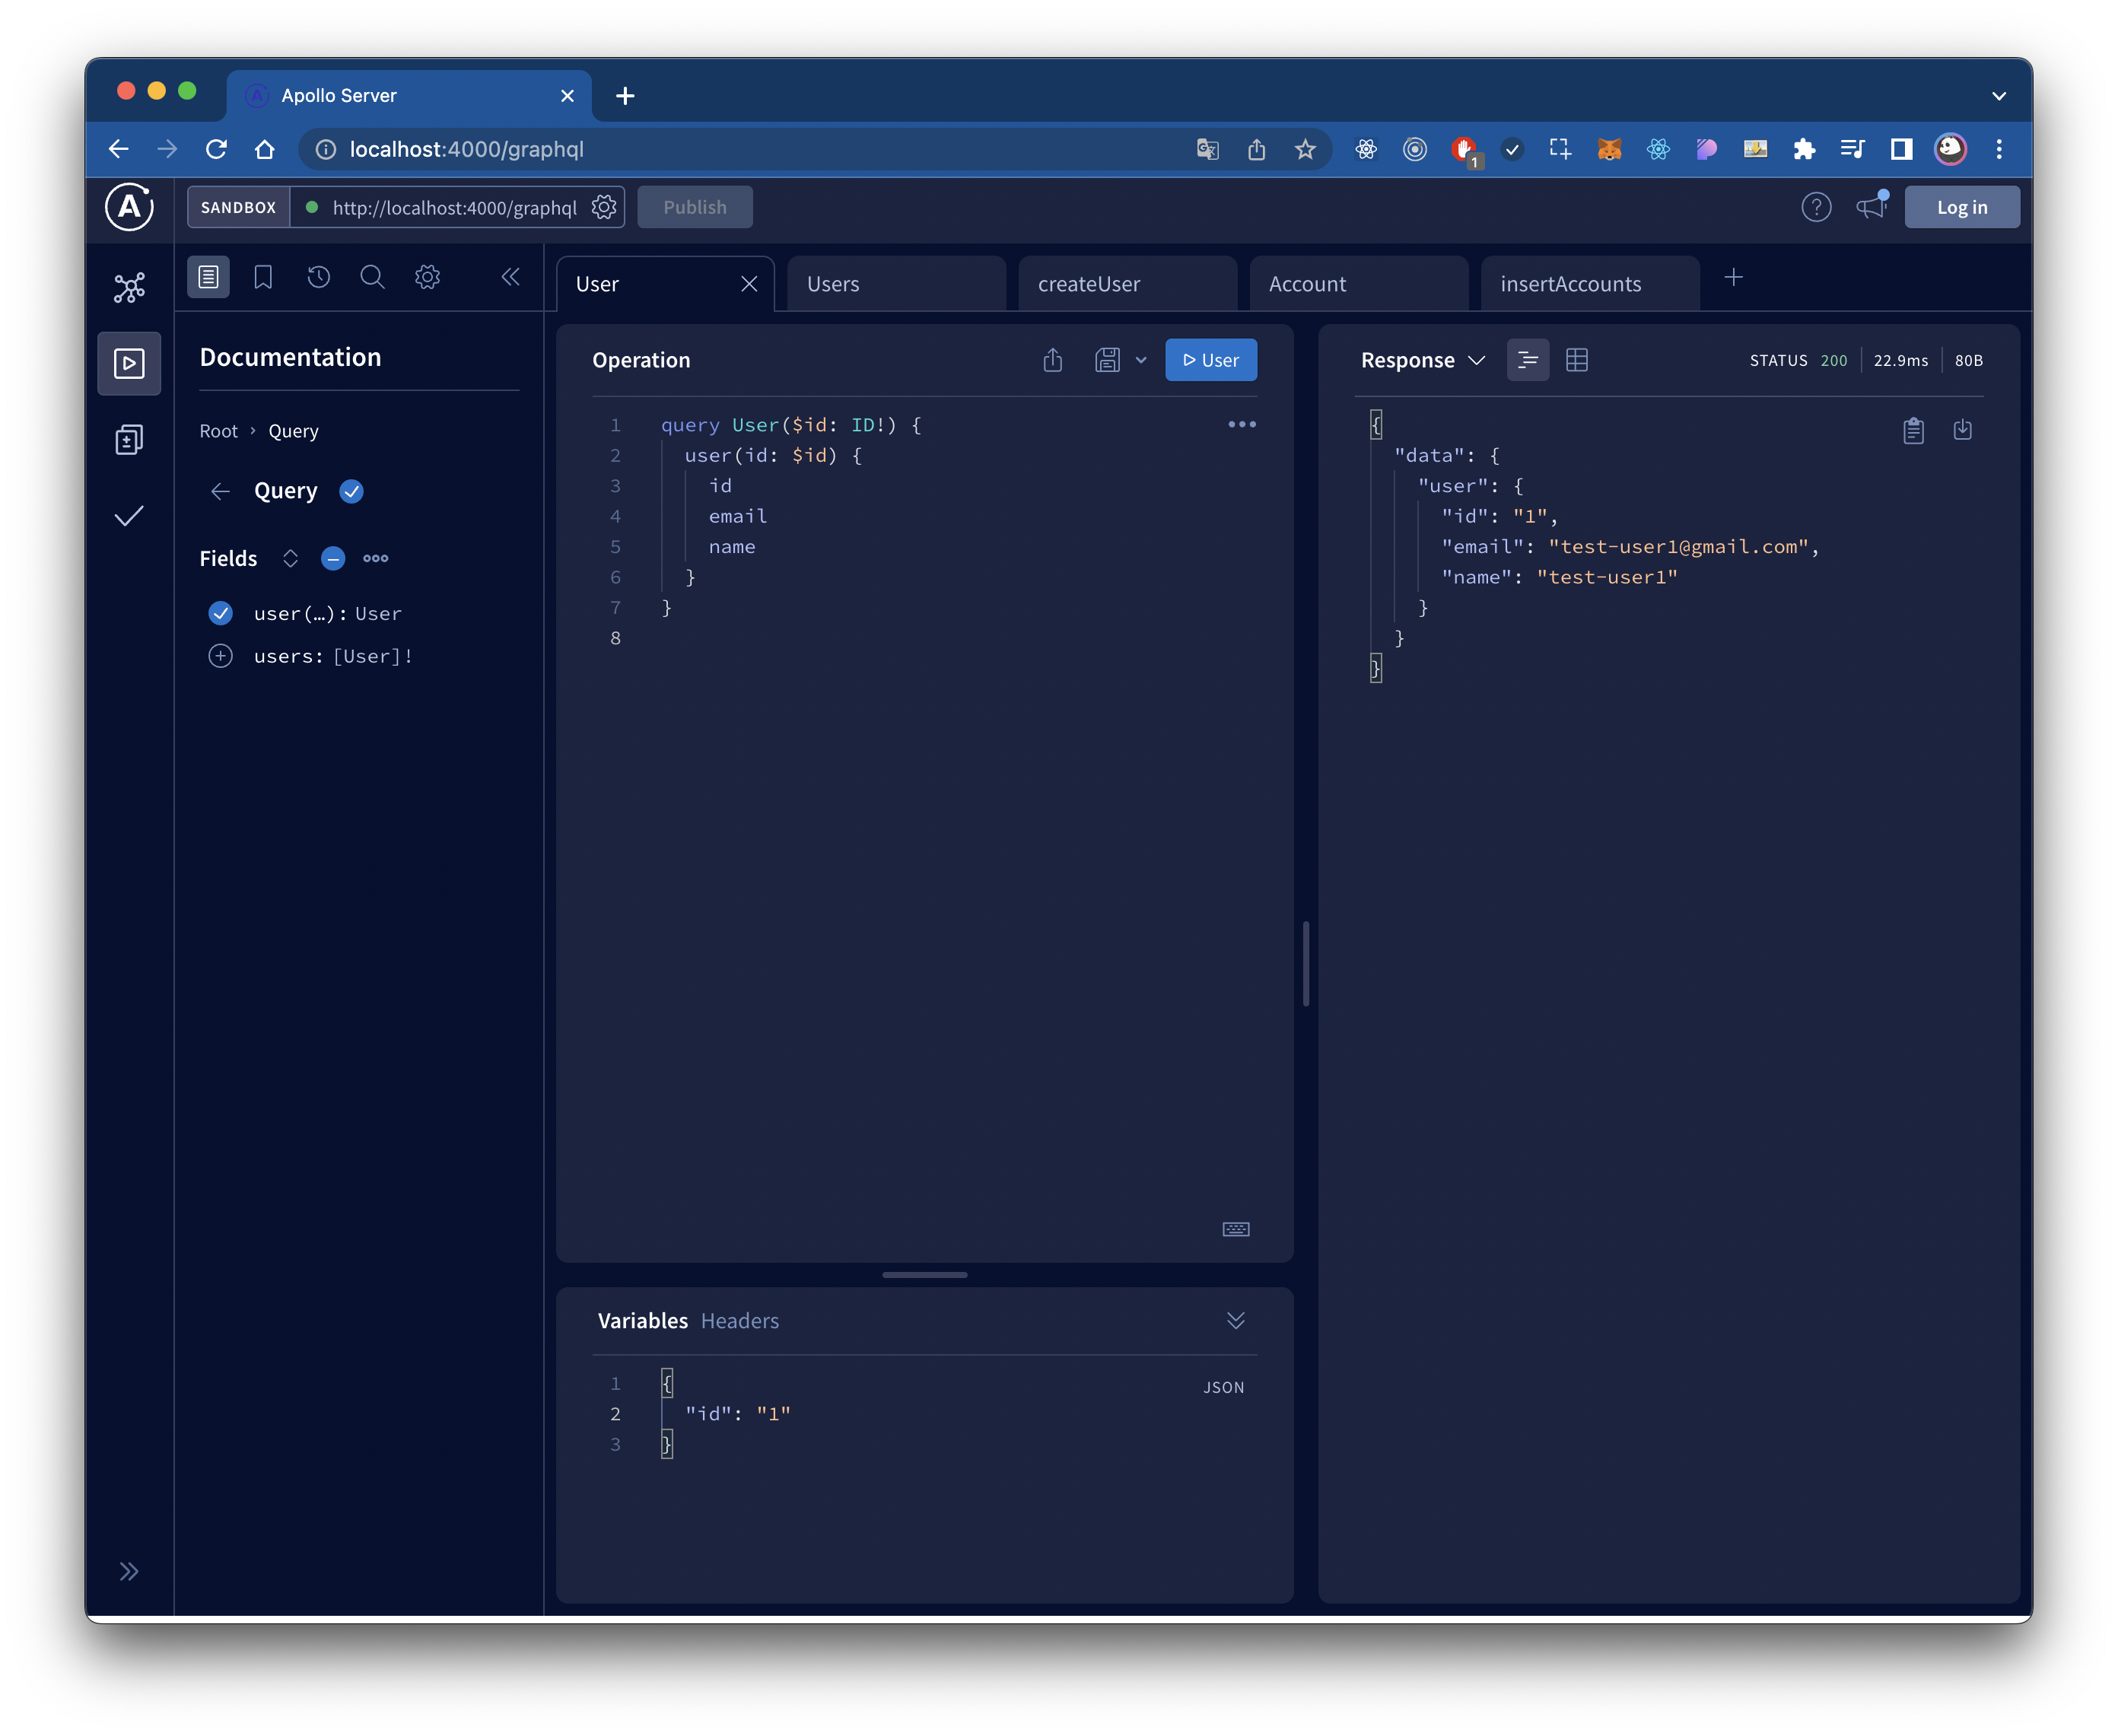
Task: Click the checks checkmark icon in sidebar
Action: 129,516
